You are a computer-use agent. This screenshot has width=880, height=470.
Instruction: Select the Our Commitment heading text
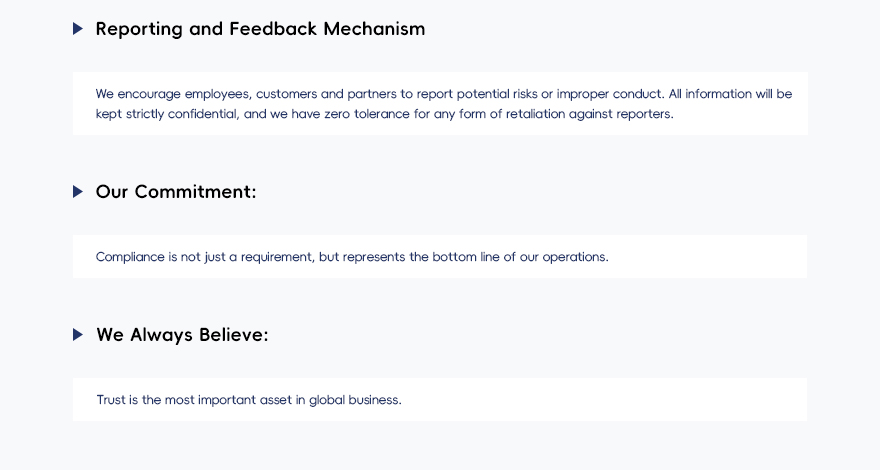coord(176,191)
